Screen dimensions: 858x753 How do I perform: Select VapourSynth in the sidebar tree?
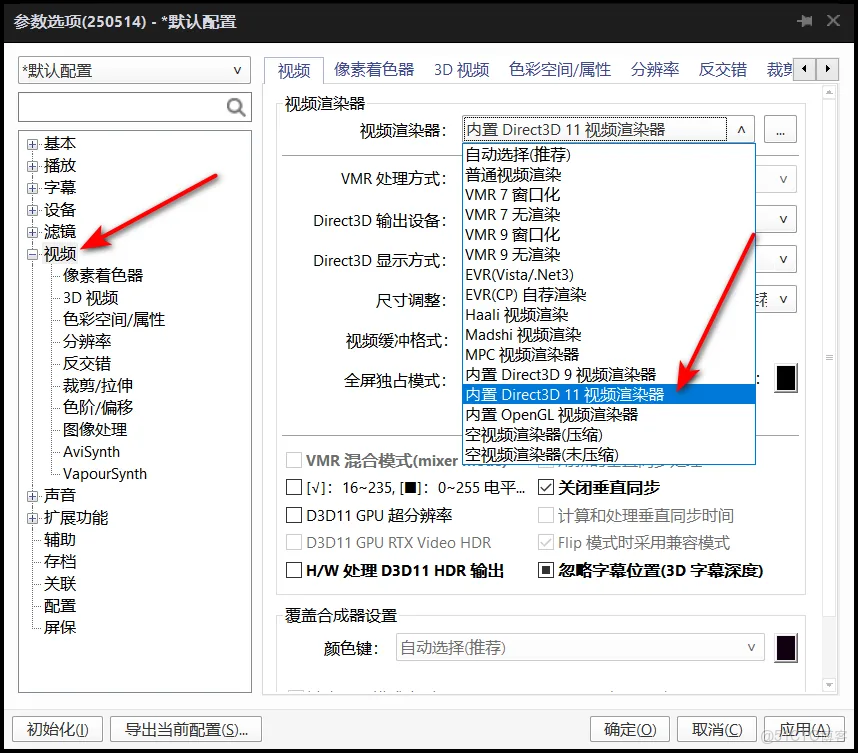pyautogui.click(x=105, y=473)
